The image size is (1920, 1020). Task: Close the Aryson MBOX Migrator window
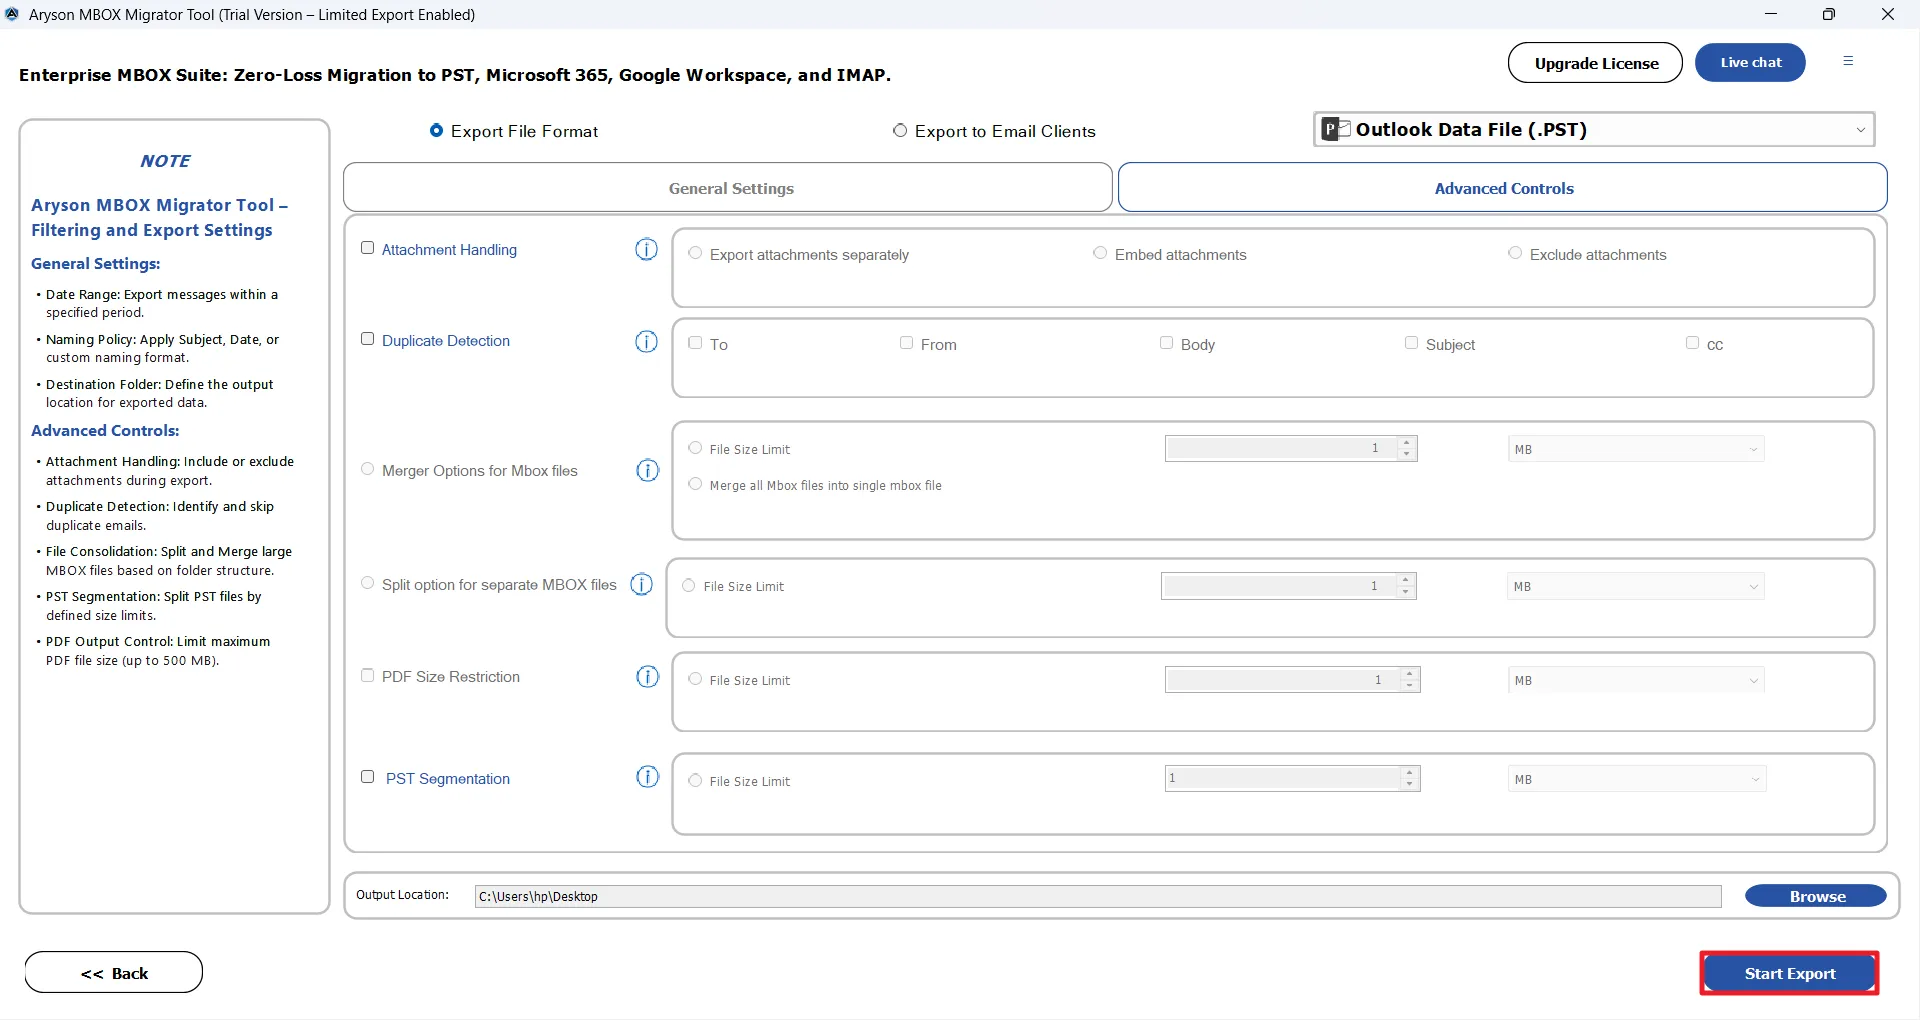[x=1888, y=14]
